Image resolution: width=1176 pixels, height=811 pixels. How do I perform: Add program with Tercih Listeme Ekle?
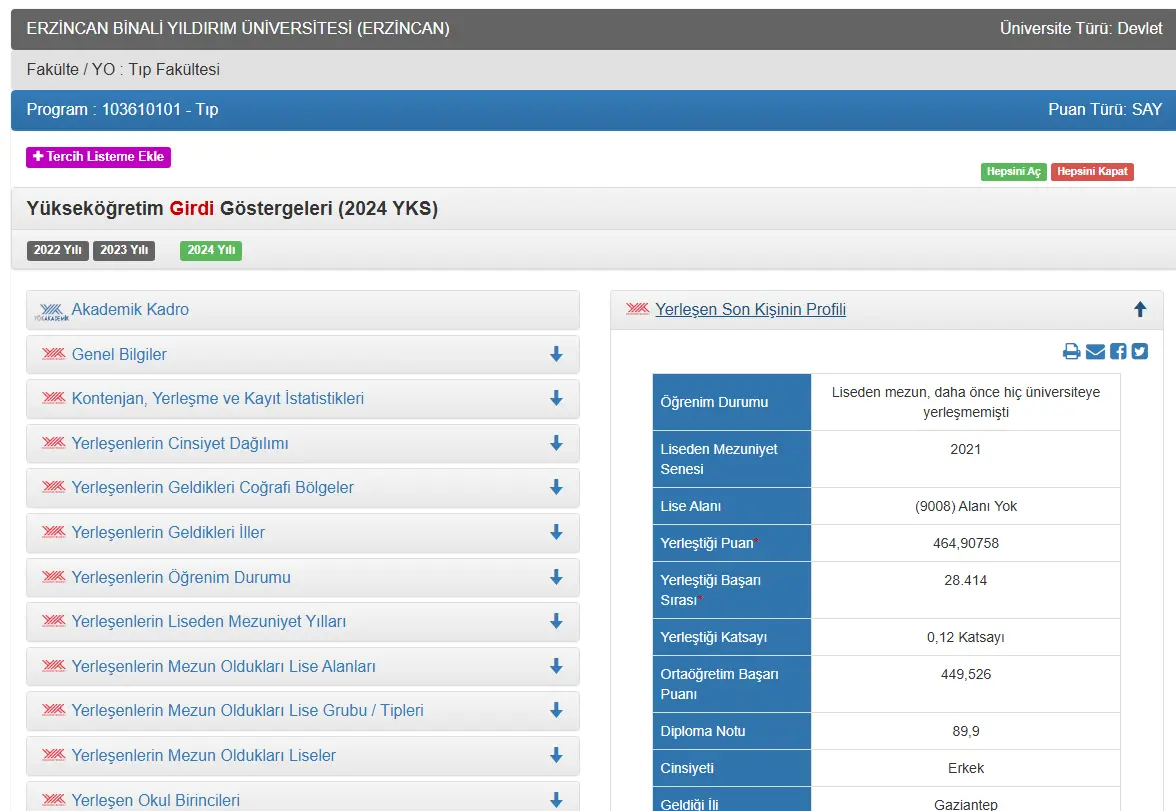coord(98,157)
